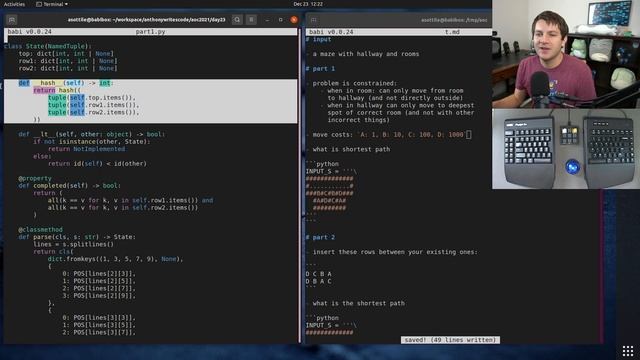Open a new tab in the right terminal
This screenshot has width=640, height=360.
(313, 20)
